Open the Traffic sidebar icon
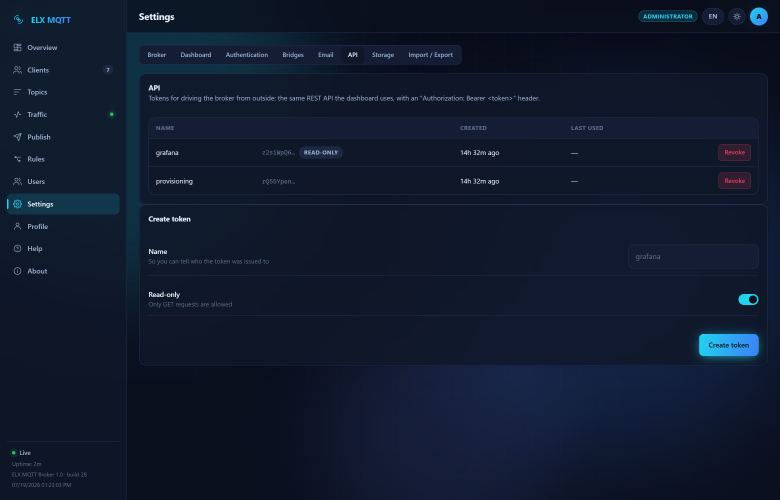 tap(17, 114)
